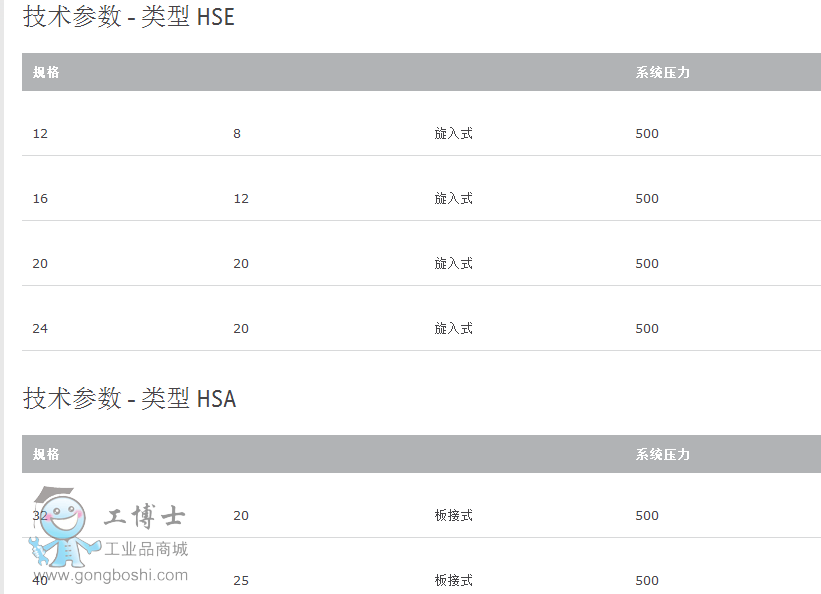The height and width of the screenshot is (594, 821).
Task: Select the 板接式 cell in first HSA row
Action: (453, 516)
